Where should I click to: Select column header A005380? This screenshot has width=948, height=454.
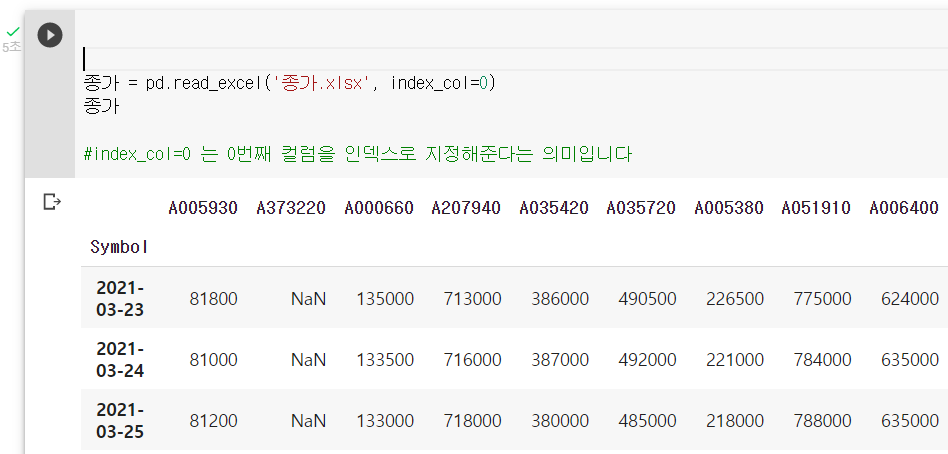tap(729, 208)
